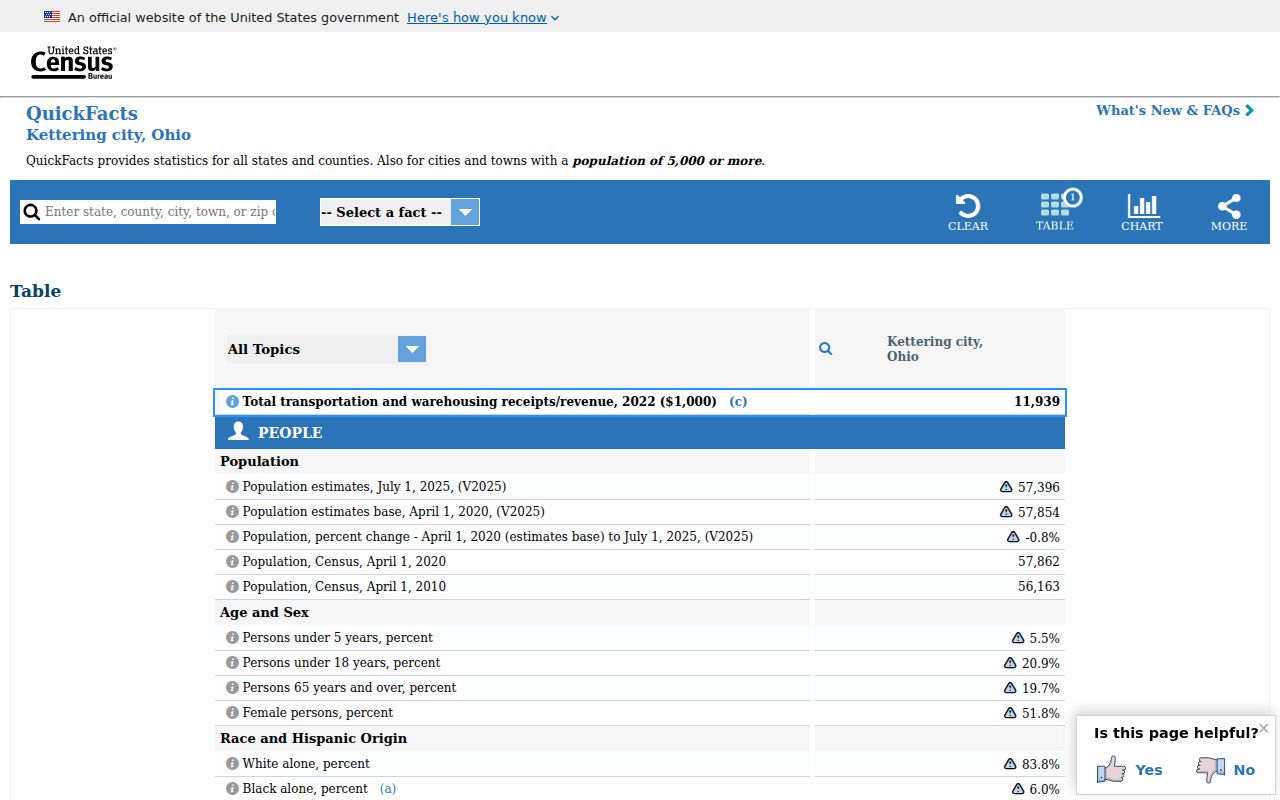Open What's New & FAQs link
This screenshot has height=800, width=1280.
1175,110
